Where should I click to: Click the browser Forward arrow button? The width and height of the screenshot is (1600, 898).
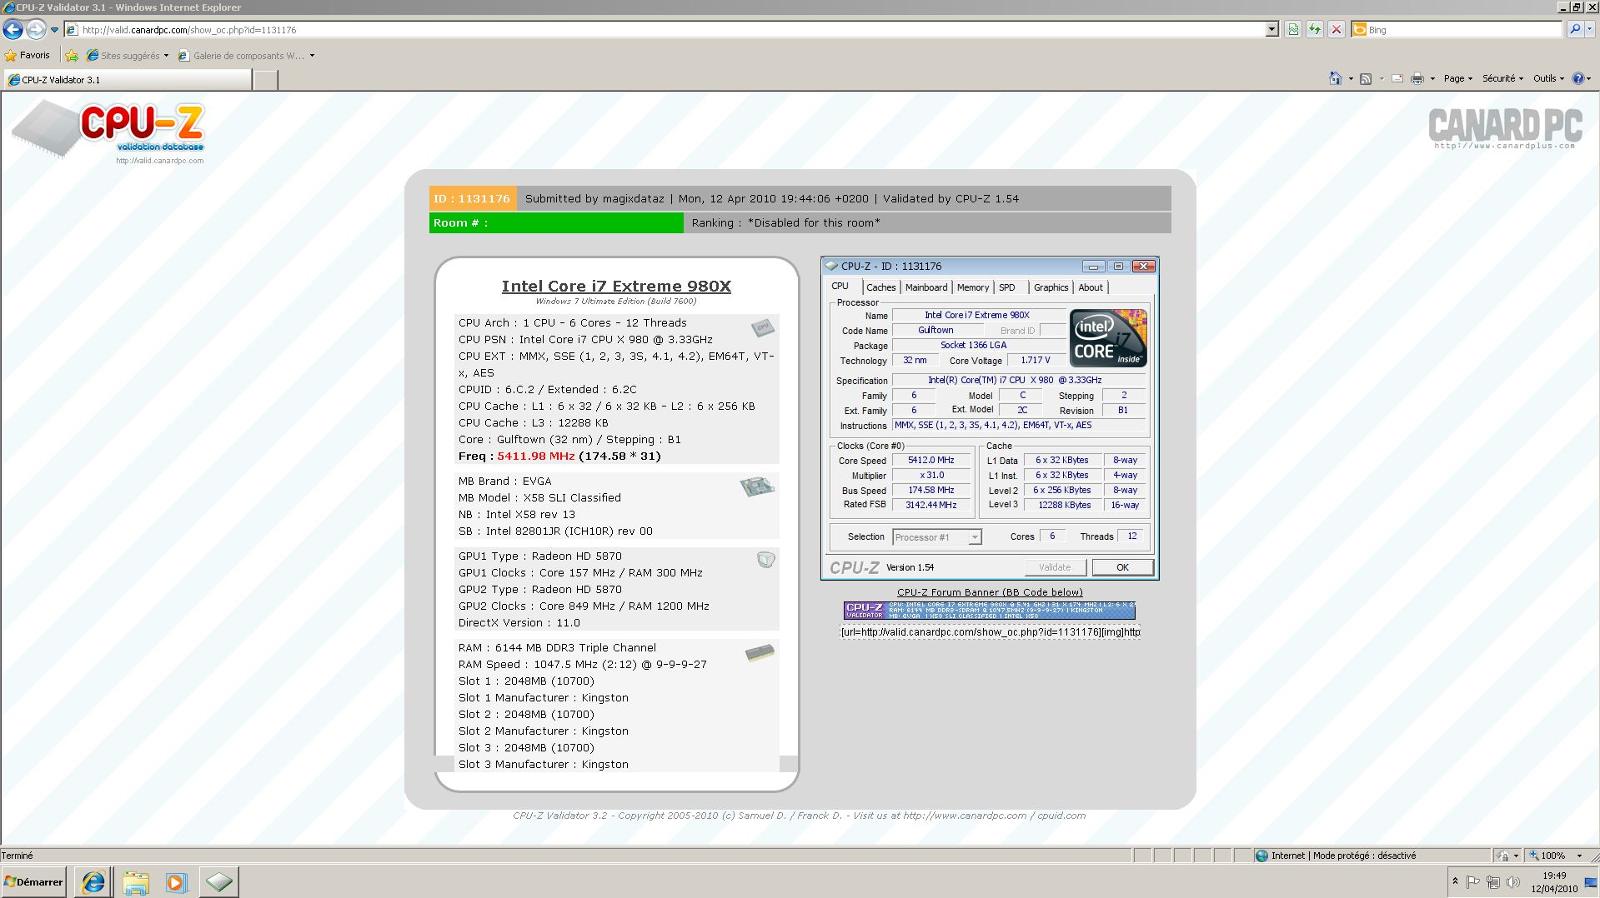(x=35, y=29)
